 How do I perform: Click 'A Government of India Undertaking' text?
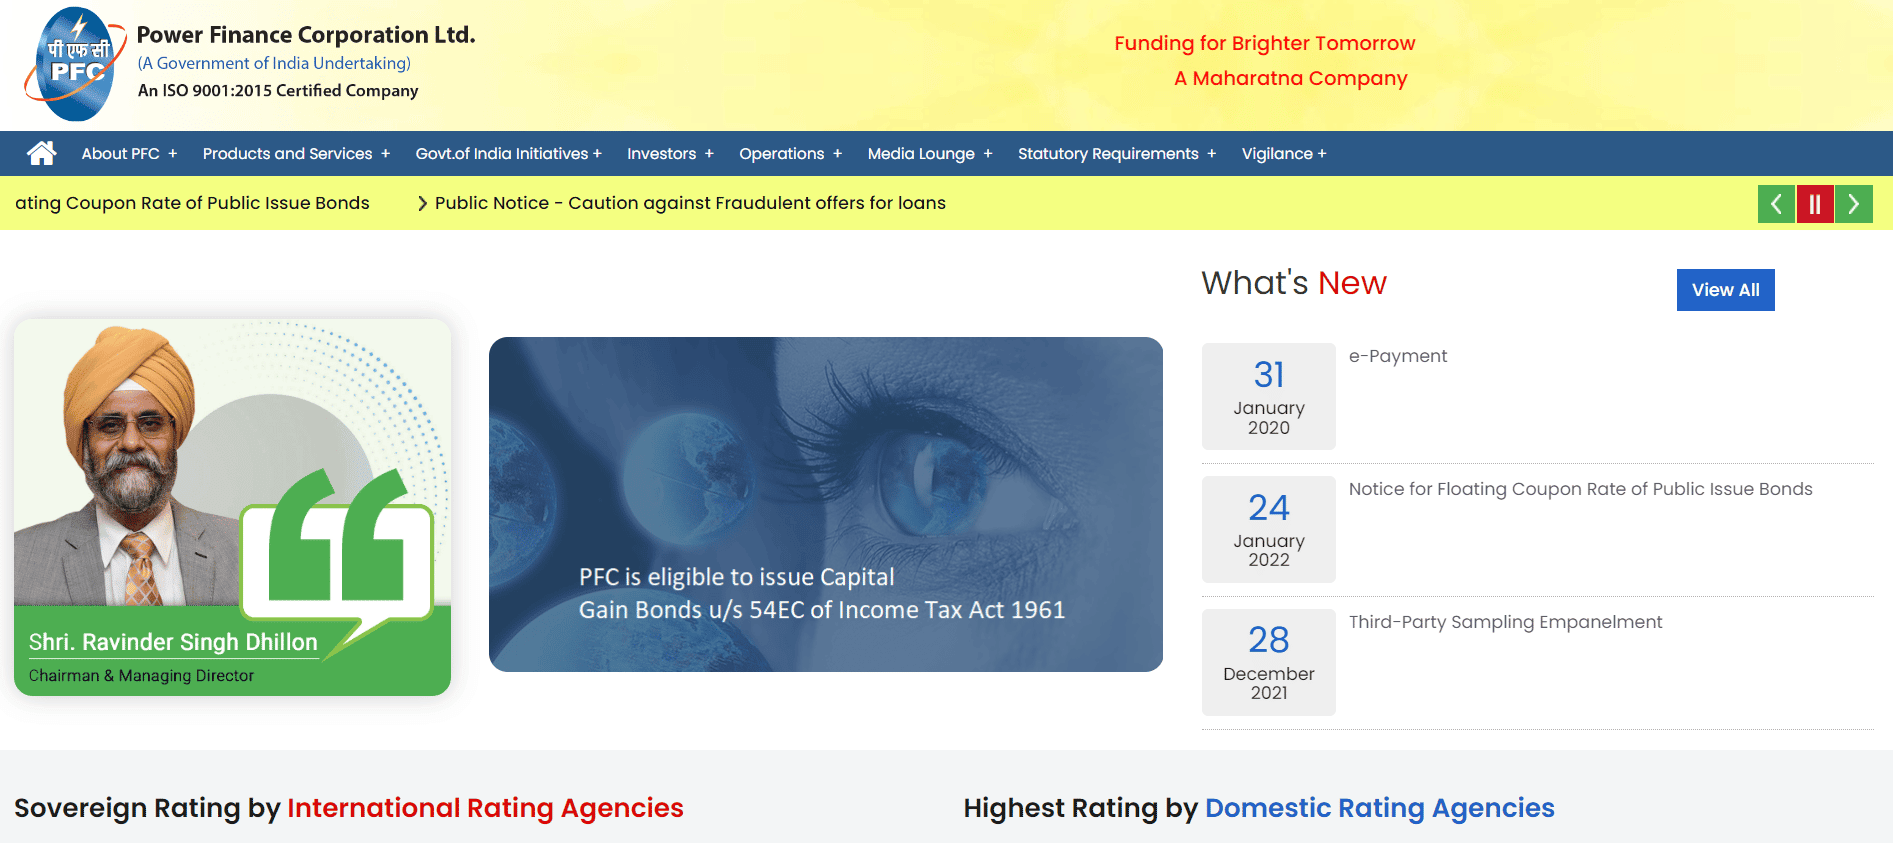click(274, 63)
